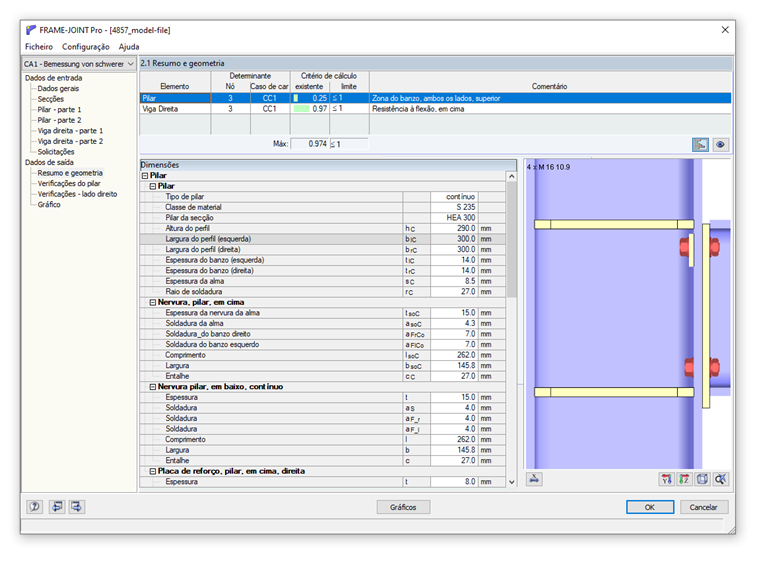
Task: Click the upper red bolt in graphic
Action: click(x=685, y=247)
